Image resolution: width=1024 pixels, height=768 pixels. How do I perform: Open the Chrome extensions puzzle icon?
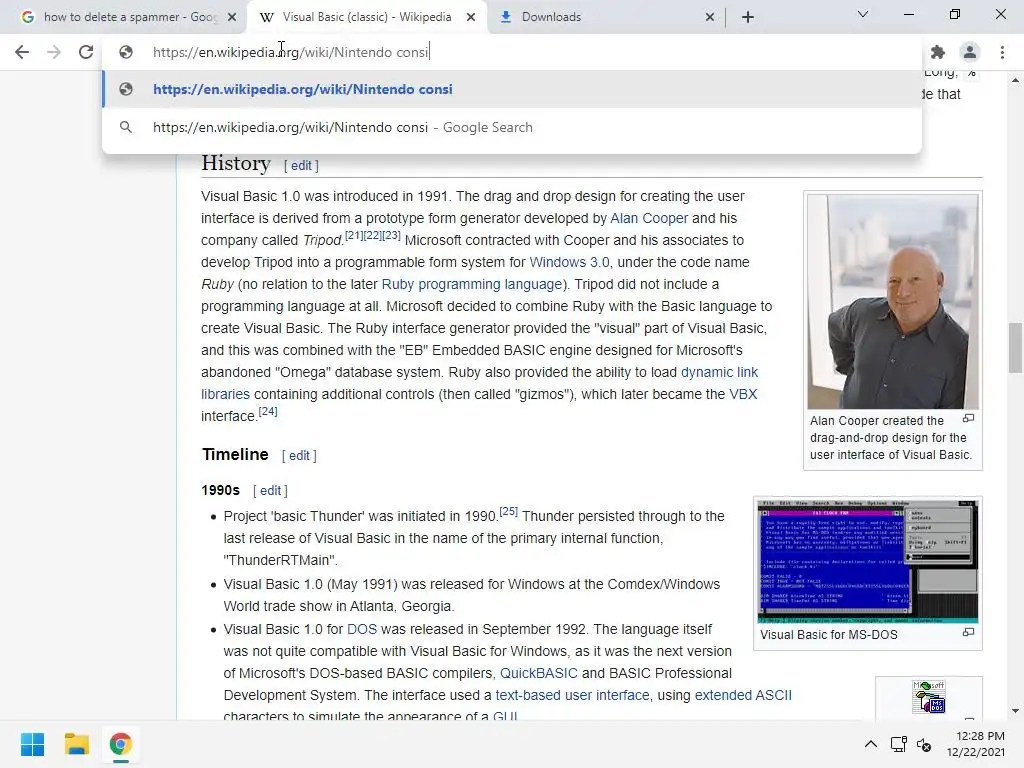[938, 52]
